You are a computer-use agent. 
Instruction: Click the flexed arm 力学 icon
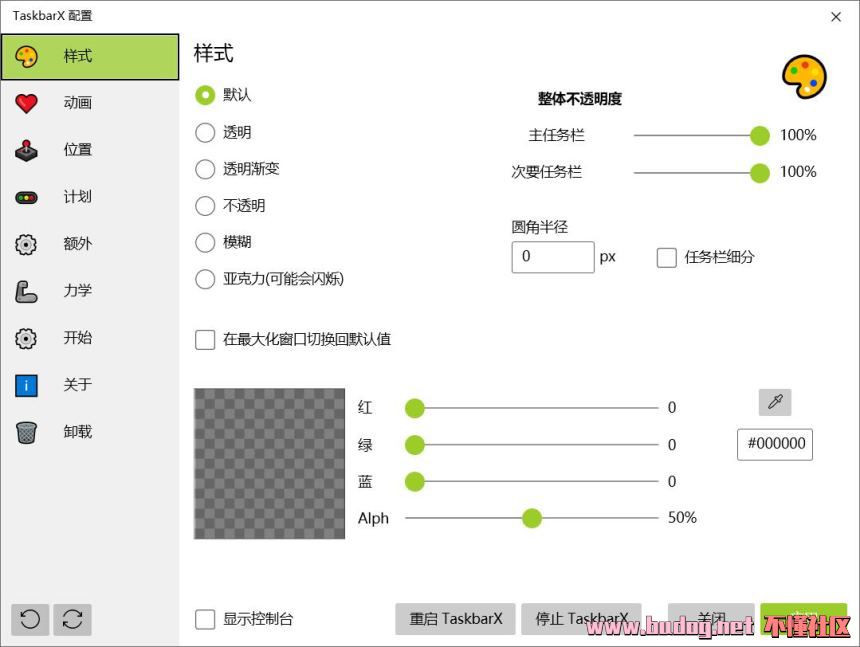click(x=26, y=291)
